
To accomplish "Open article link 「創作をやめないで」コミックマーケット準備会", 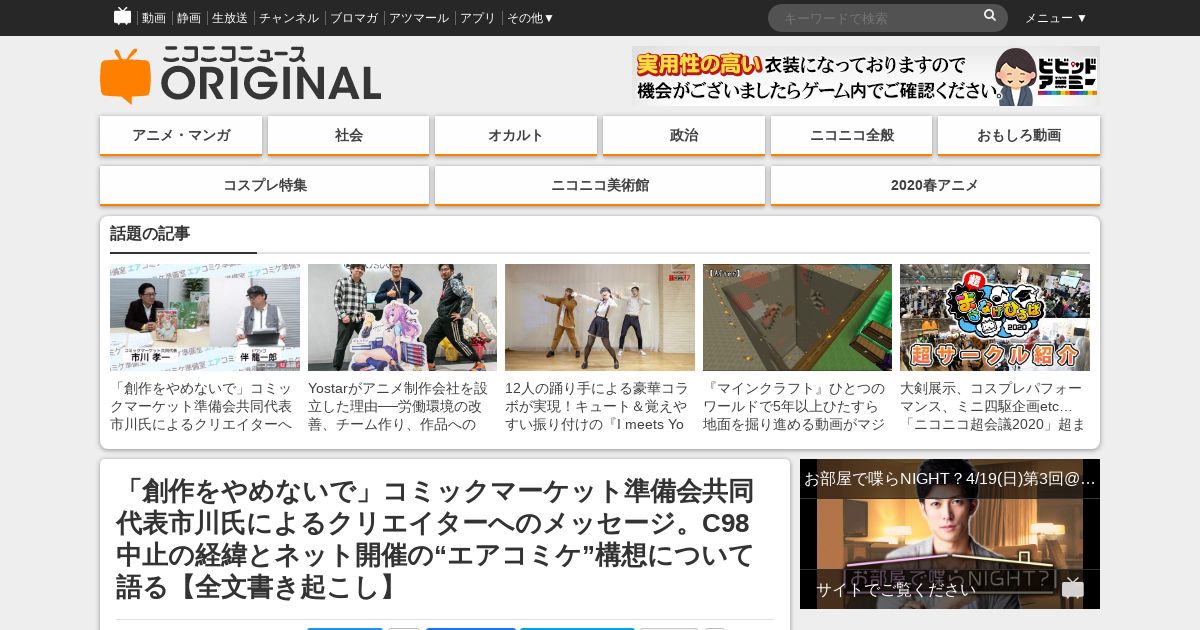I will tap(203, 406).
